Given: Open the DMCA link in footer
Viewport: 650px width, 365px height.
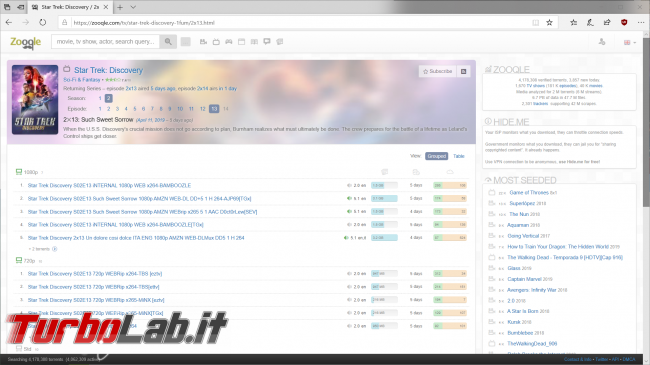Looking at the screenshot, I should 628,359.
